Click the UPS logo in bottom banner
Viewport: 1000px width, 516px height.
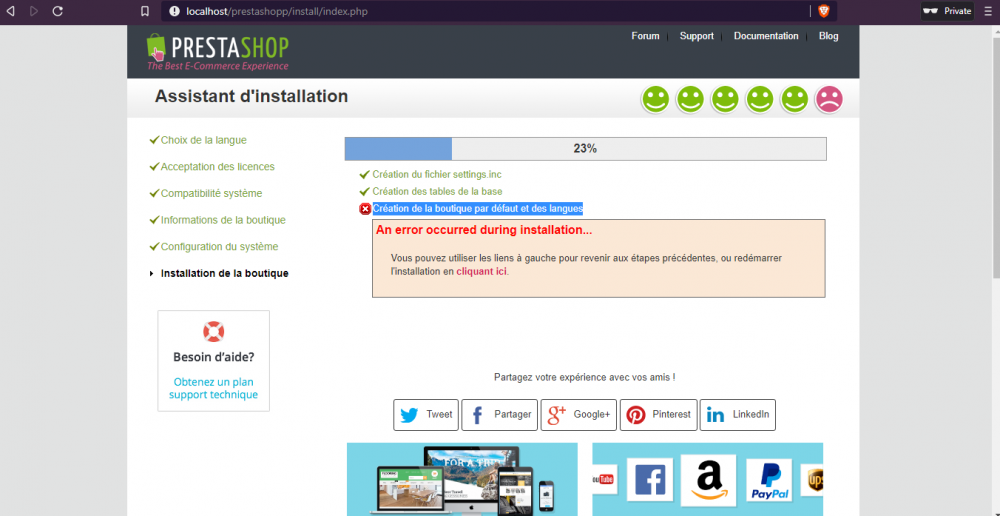[812, 480]
